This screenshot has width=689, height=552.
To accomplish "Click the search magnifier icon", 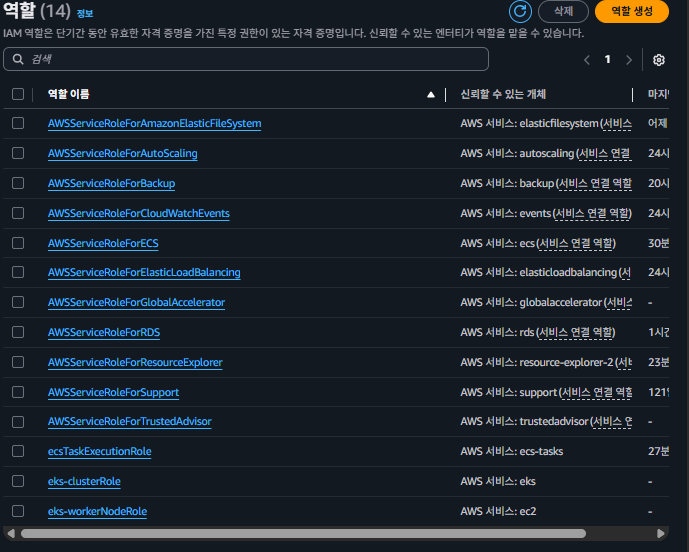I will pyautogui.click(x=18, y=59).
